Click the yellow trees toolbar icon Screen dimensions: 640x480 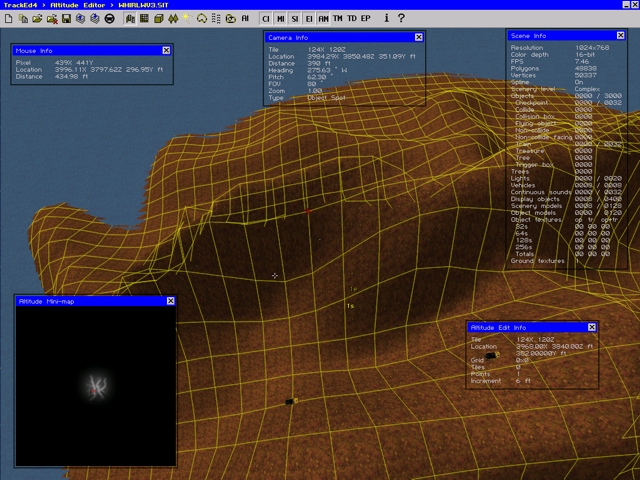click(172, 18)
